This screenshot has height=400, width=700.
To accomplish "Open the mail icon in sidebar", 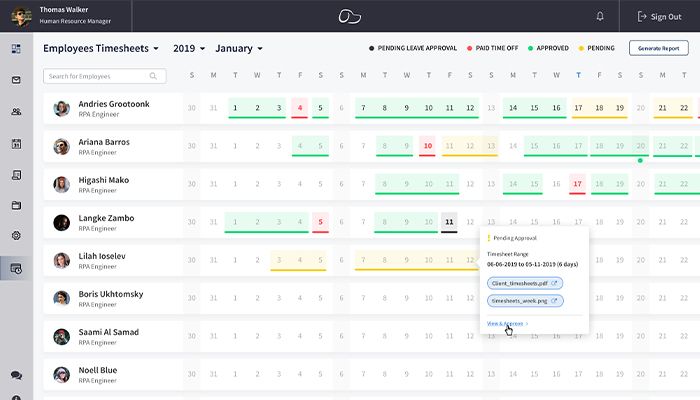I will [16, 80].
